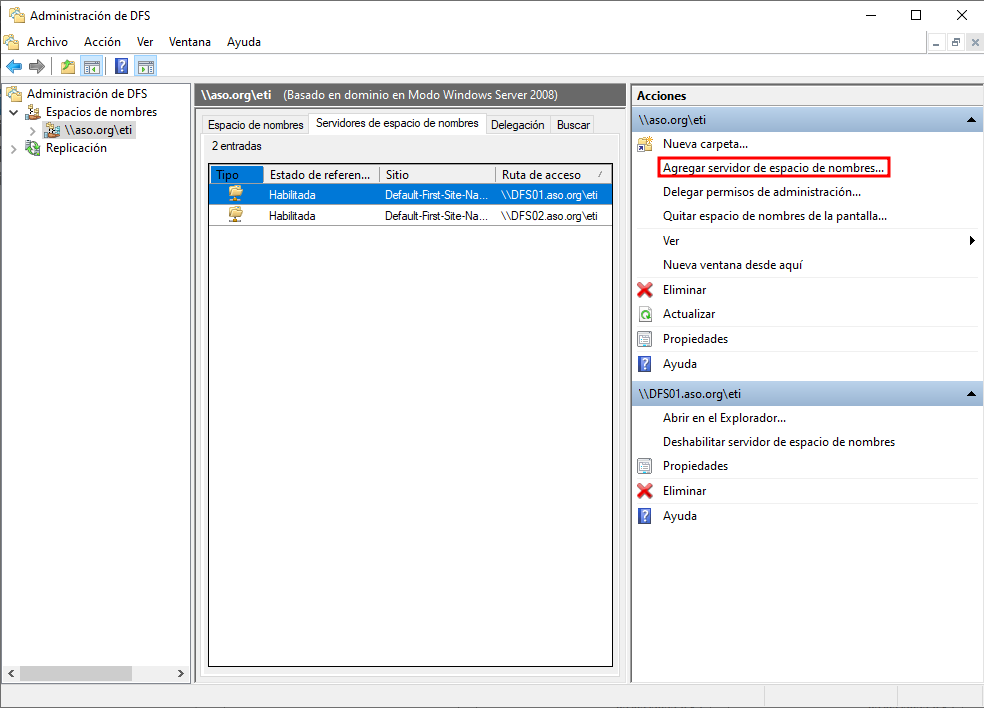The height and width of the screenshot is (708, 984).
Task: Click Deshabilitar servidor de espacio de nombres
Action: click(778, 442)
